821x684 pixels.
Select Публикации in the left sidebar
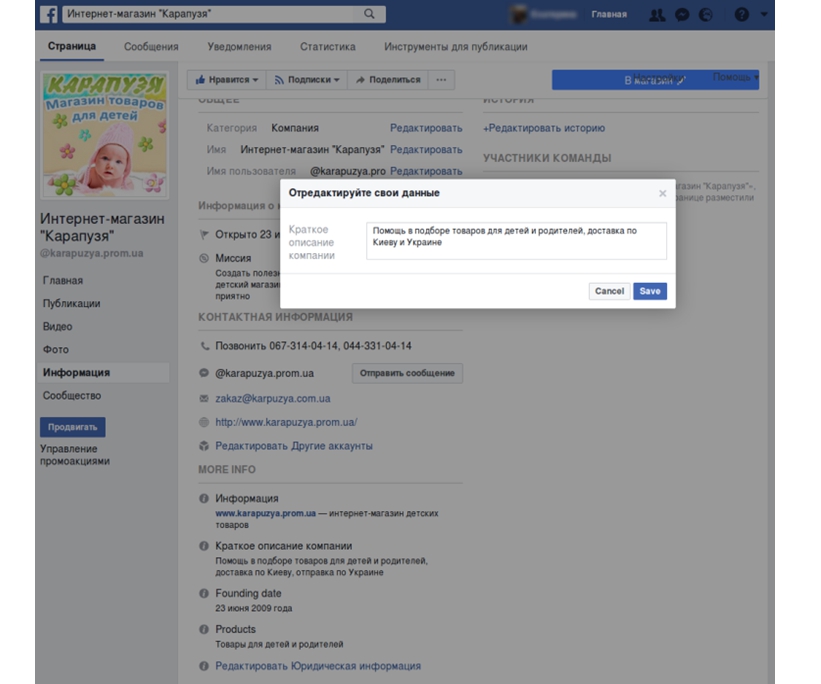pos(71,304)
